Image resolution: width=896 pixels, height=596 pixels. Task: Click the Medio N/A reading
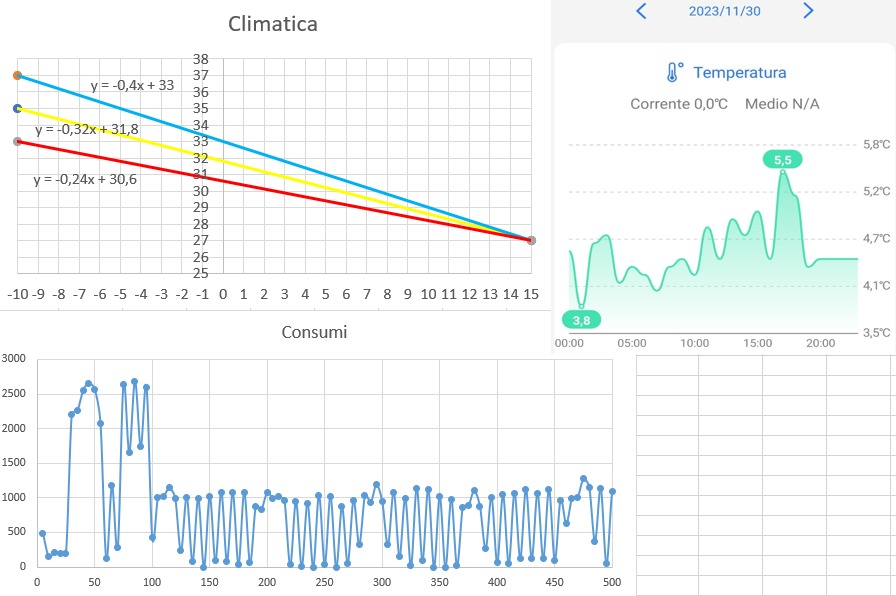point(782,104)
